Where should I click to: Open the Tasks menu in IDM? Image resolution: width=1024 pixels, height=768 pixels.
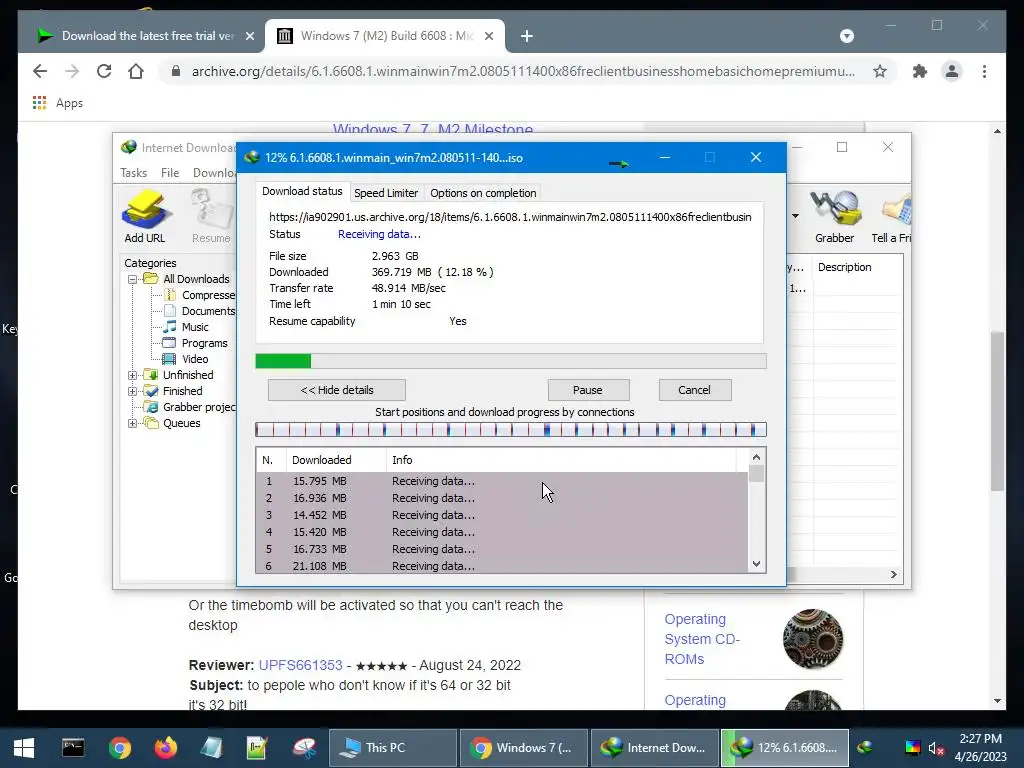click(x=133, y=172)
